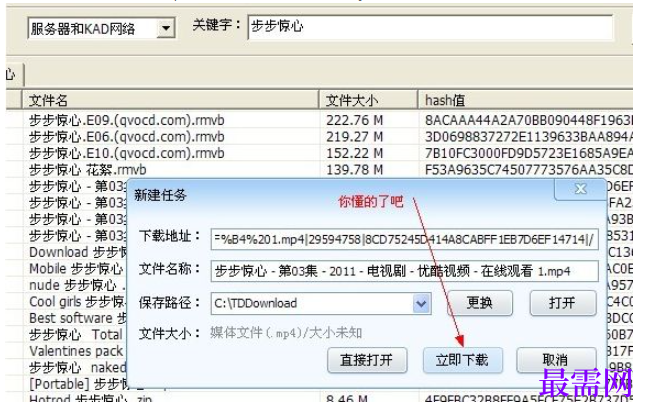Click hash value starting with 7B10FC3000FD

(x=529, y=154)
